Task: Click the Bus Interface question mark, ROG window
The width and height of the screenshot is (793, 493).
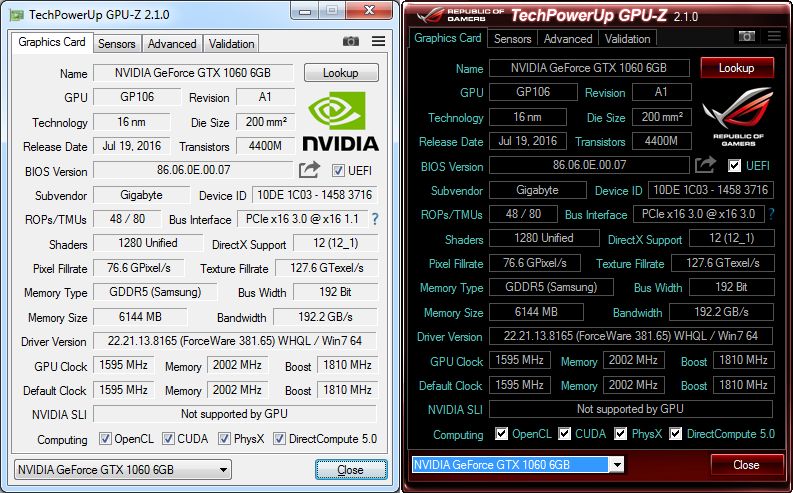Action: 771,214
